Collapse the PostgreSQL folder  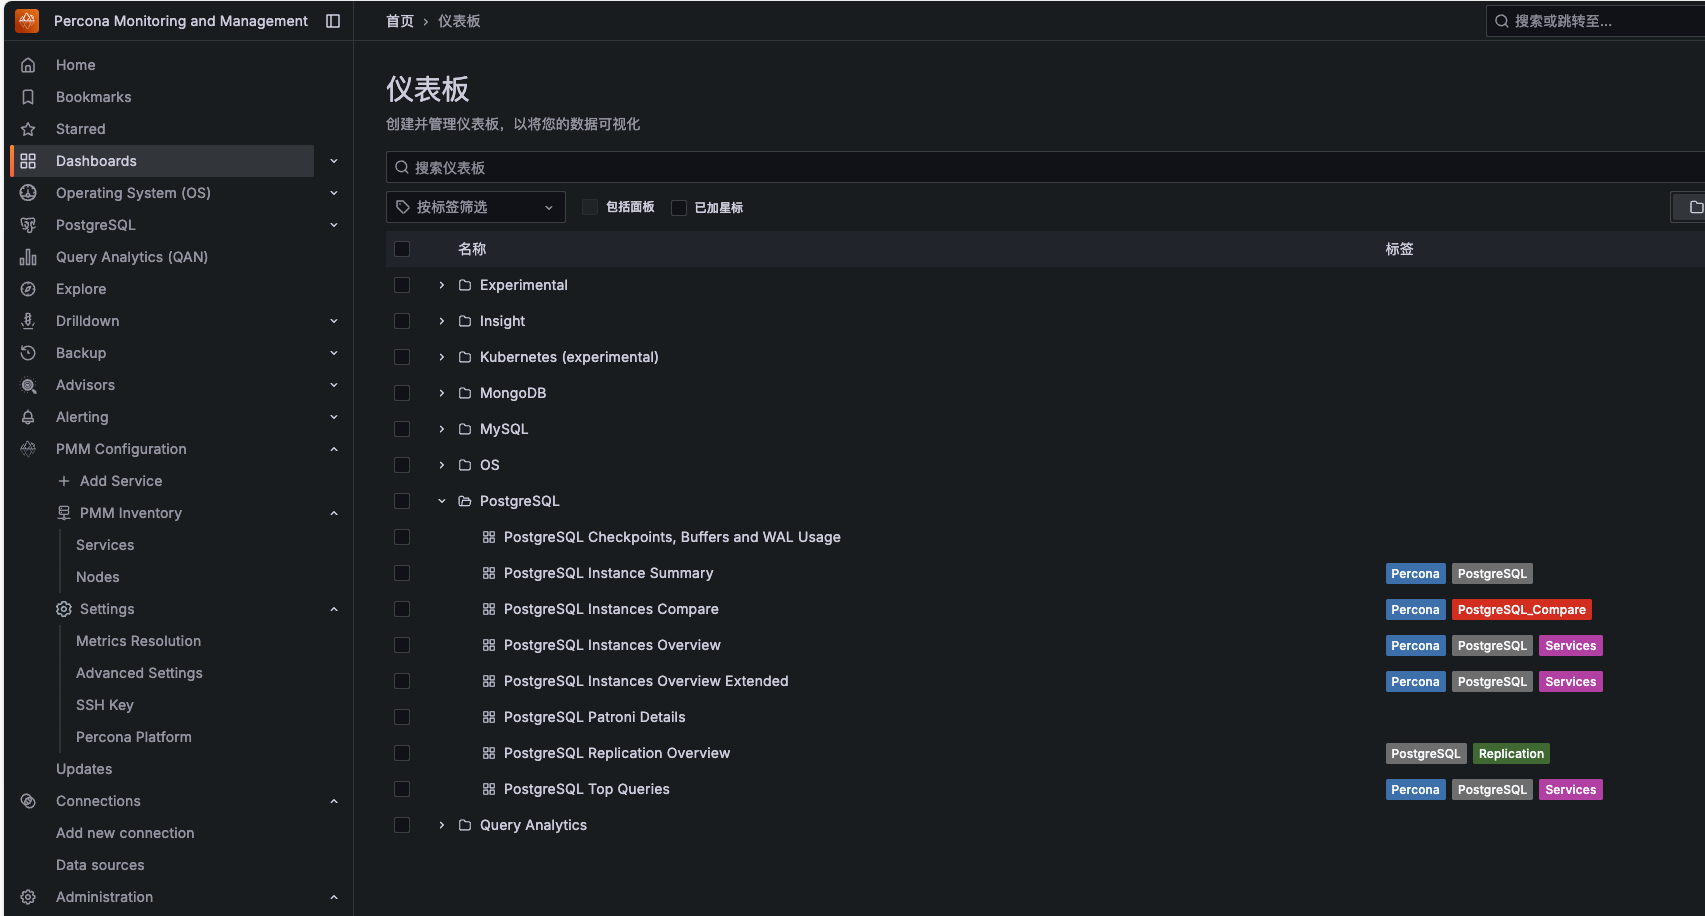pos(442,501)
